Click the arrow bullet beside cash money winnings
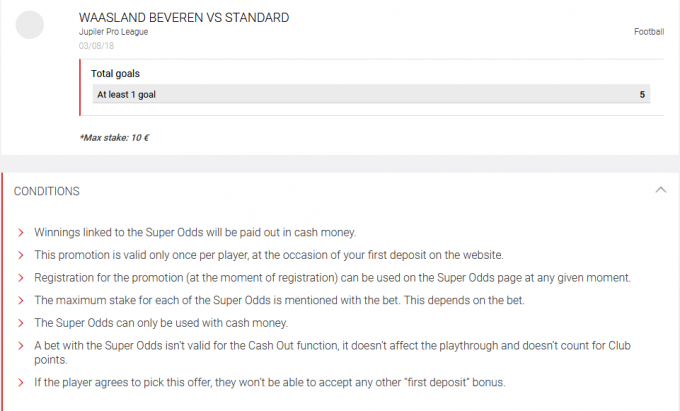 (20, 233)
